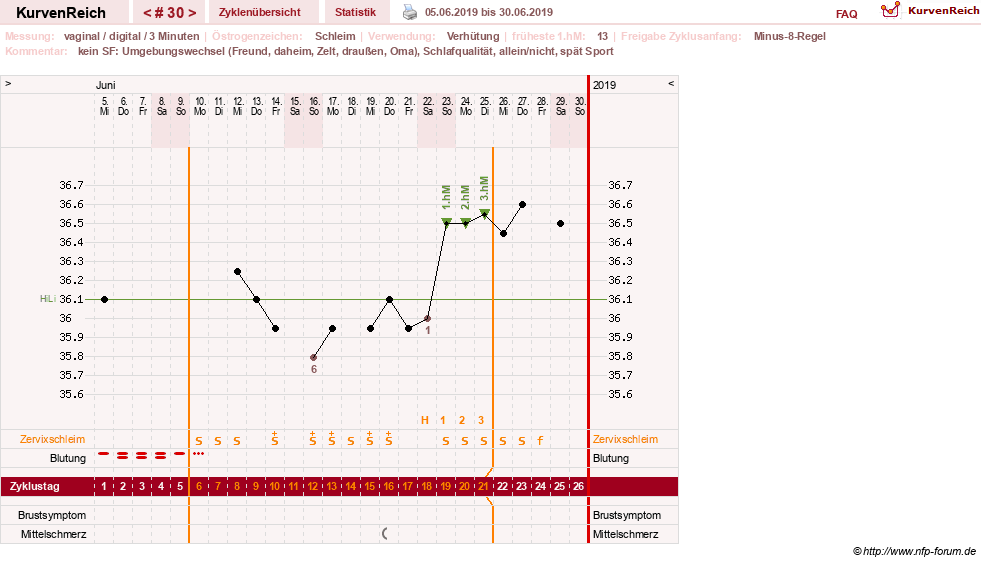The width and height of the screenshot is (981, 563).
Task: Click the KurvenReich crown logo icon
Action: [x=890, y=10]
